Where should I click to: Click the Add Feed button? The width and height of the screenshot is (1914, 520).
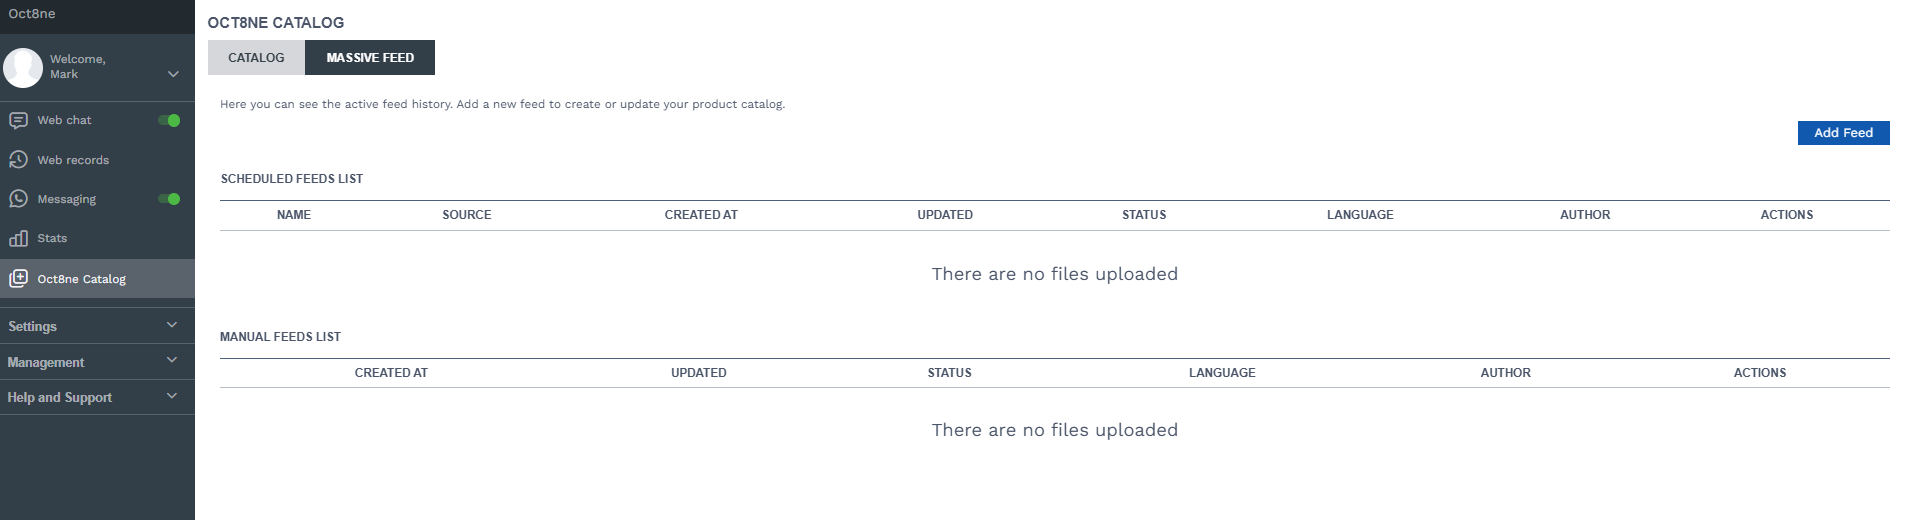(1843, 133)
